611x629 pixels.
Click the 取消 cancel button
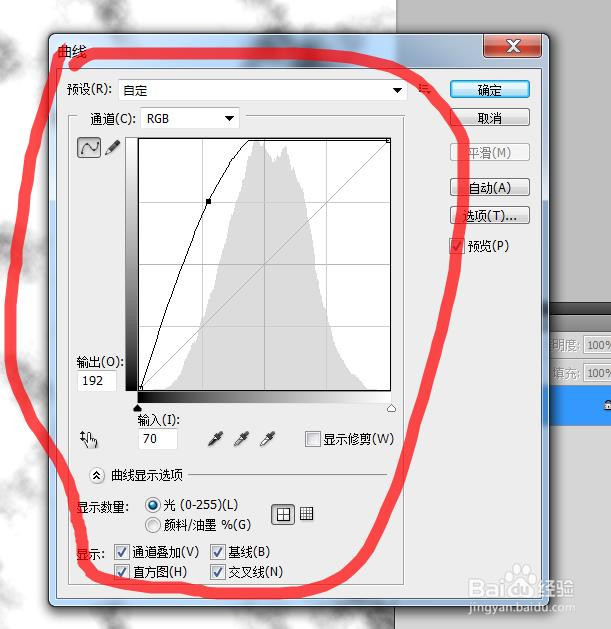tap(489, 118)
